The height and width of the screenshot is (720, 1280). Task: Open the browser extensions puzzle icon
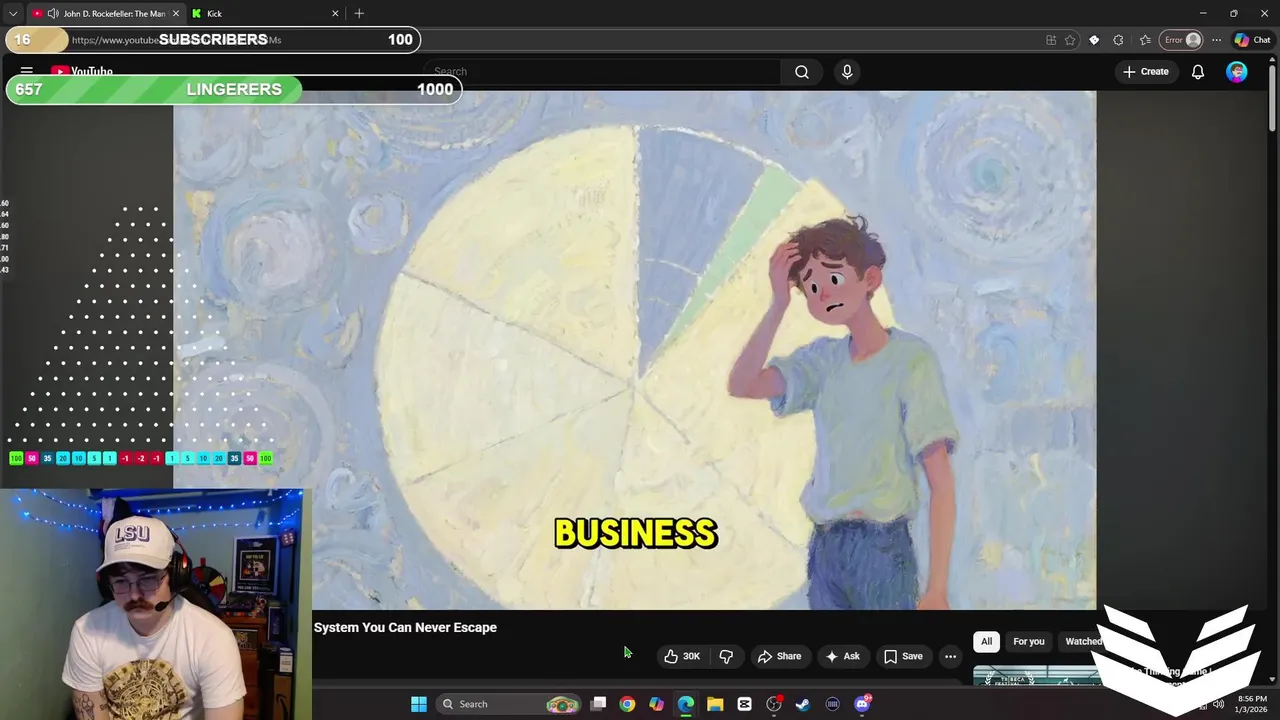pos(1118,40)
